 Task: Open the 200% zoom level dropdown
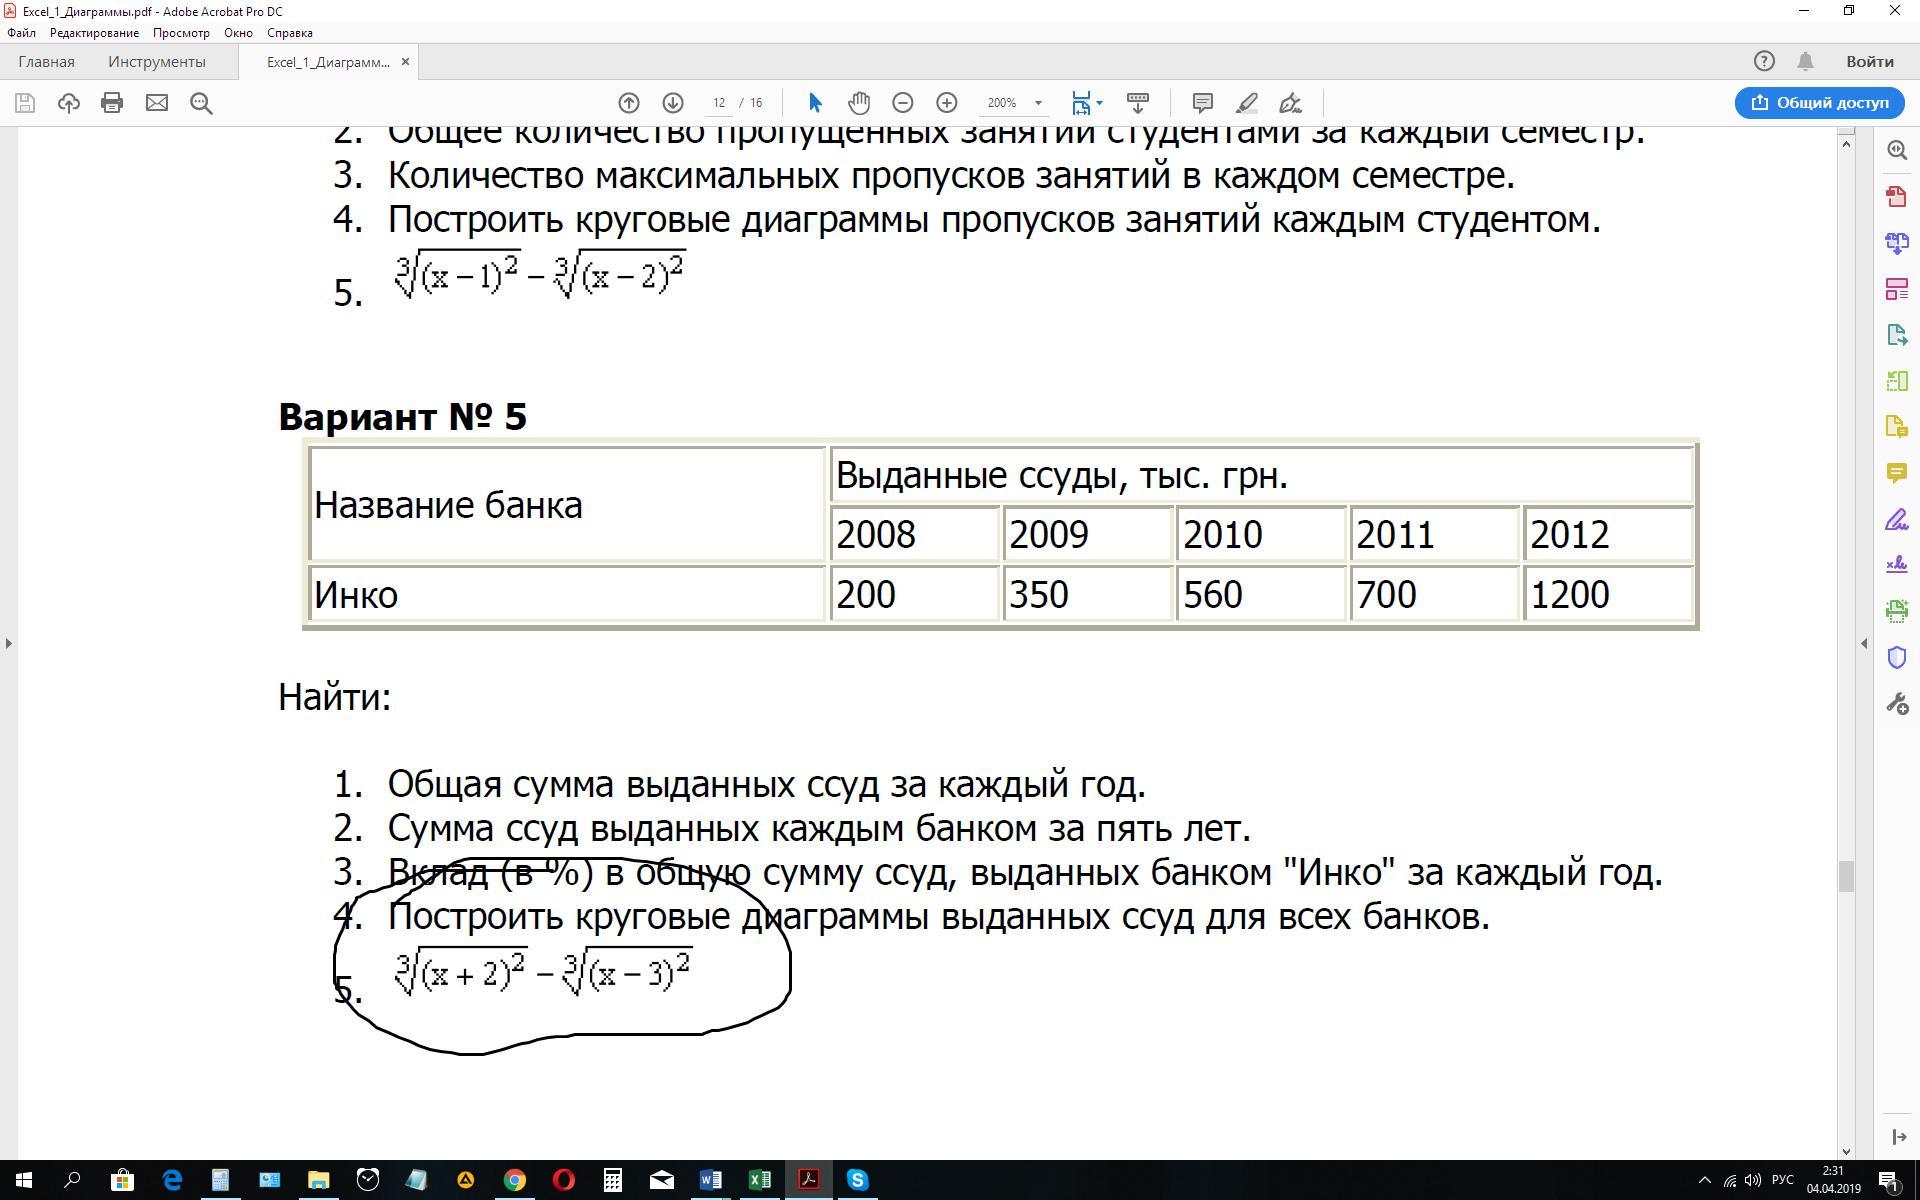(1038, 103)
